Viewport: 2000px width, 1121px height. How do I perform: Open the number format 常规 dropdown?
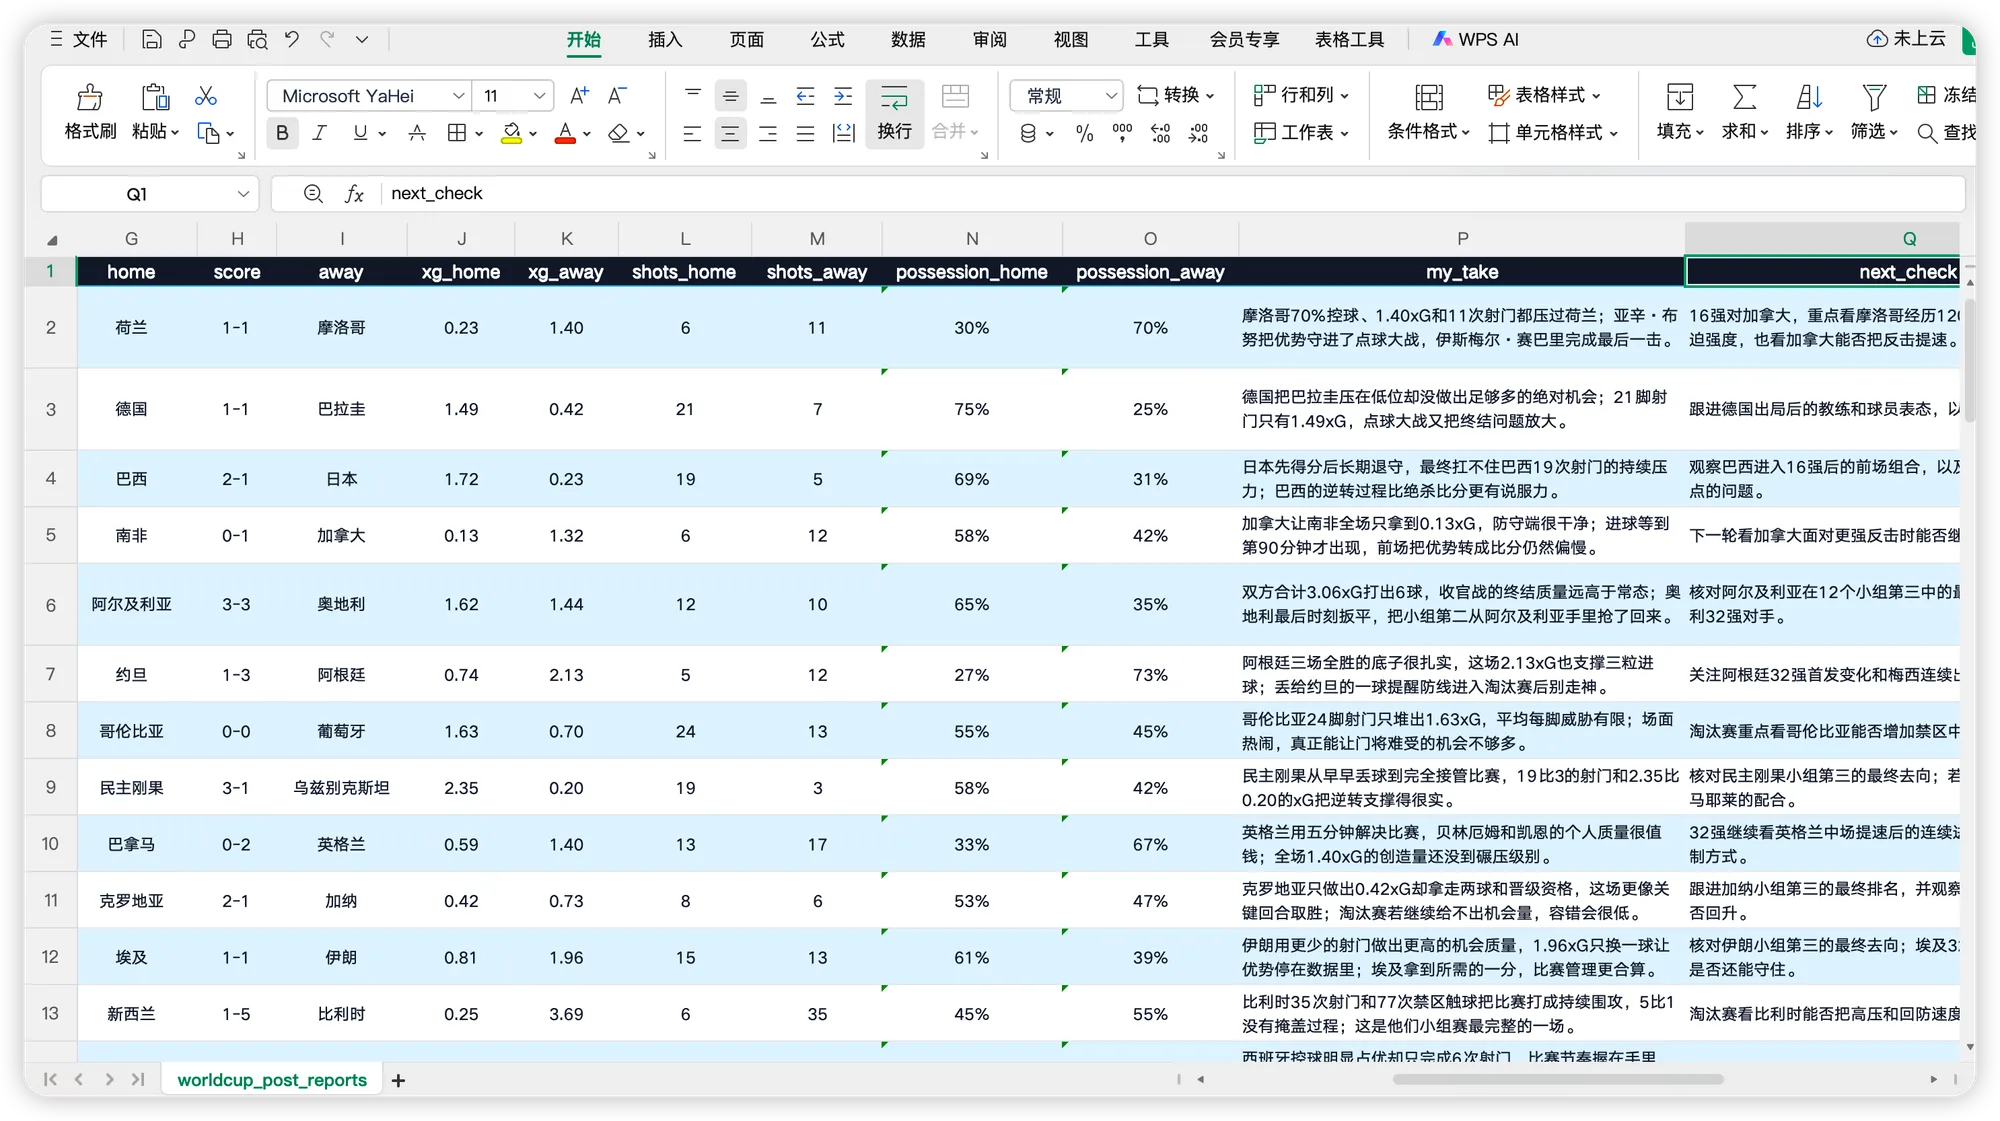(x=1110, y=96)
